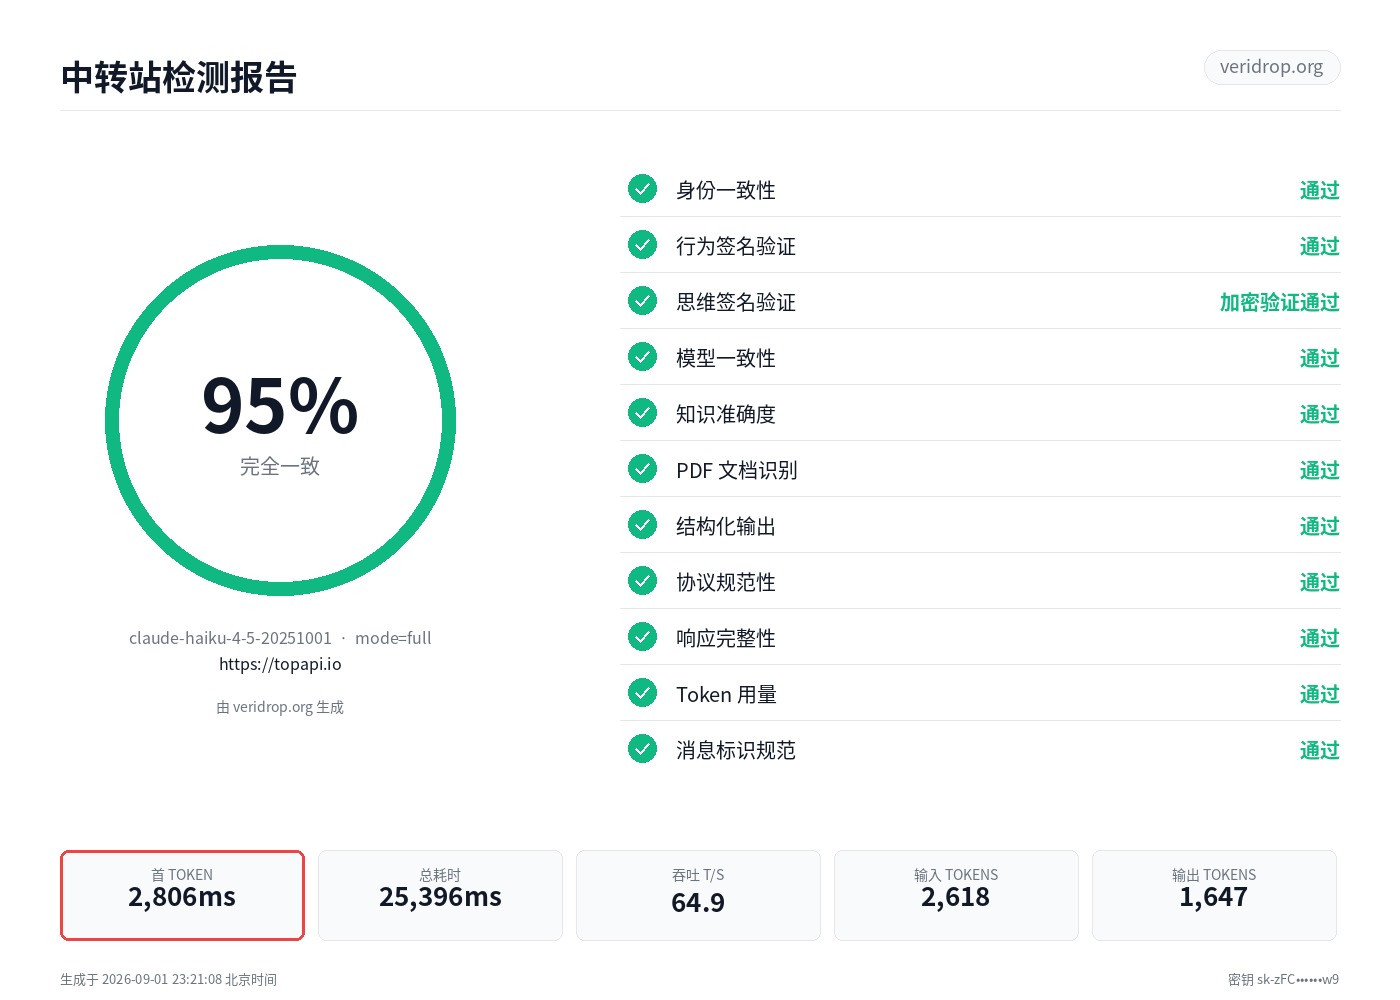This screenshot has width=1400, height=1000.
Task: Click the 吞吐 T/S 64.9 card
Action: coord(698,895)
